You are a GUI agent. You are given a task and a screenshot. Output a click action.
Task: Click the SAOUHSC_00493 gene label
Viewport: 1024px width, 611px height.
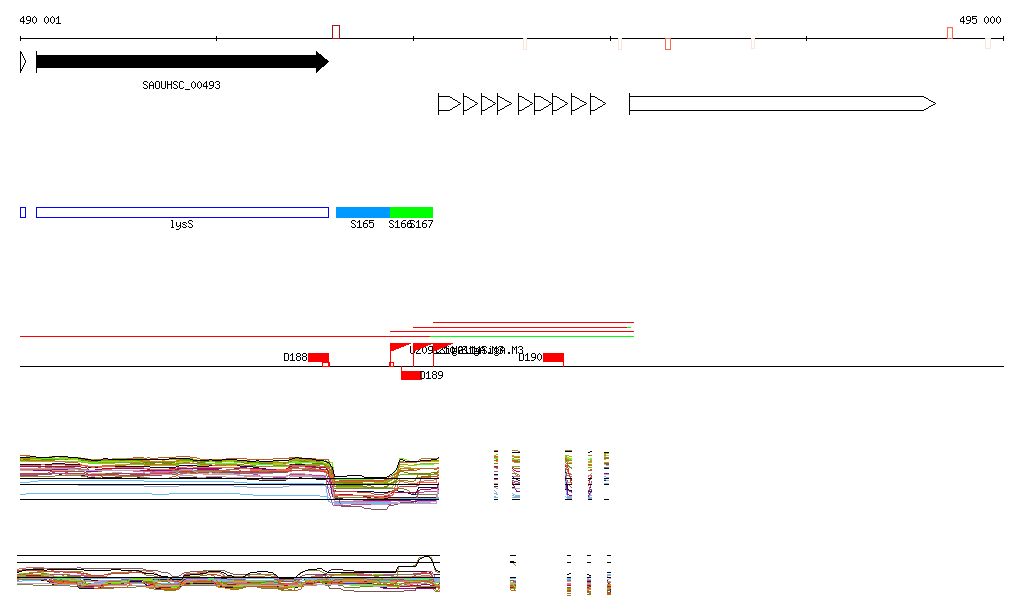pos(181,86)
